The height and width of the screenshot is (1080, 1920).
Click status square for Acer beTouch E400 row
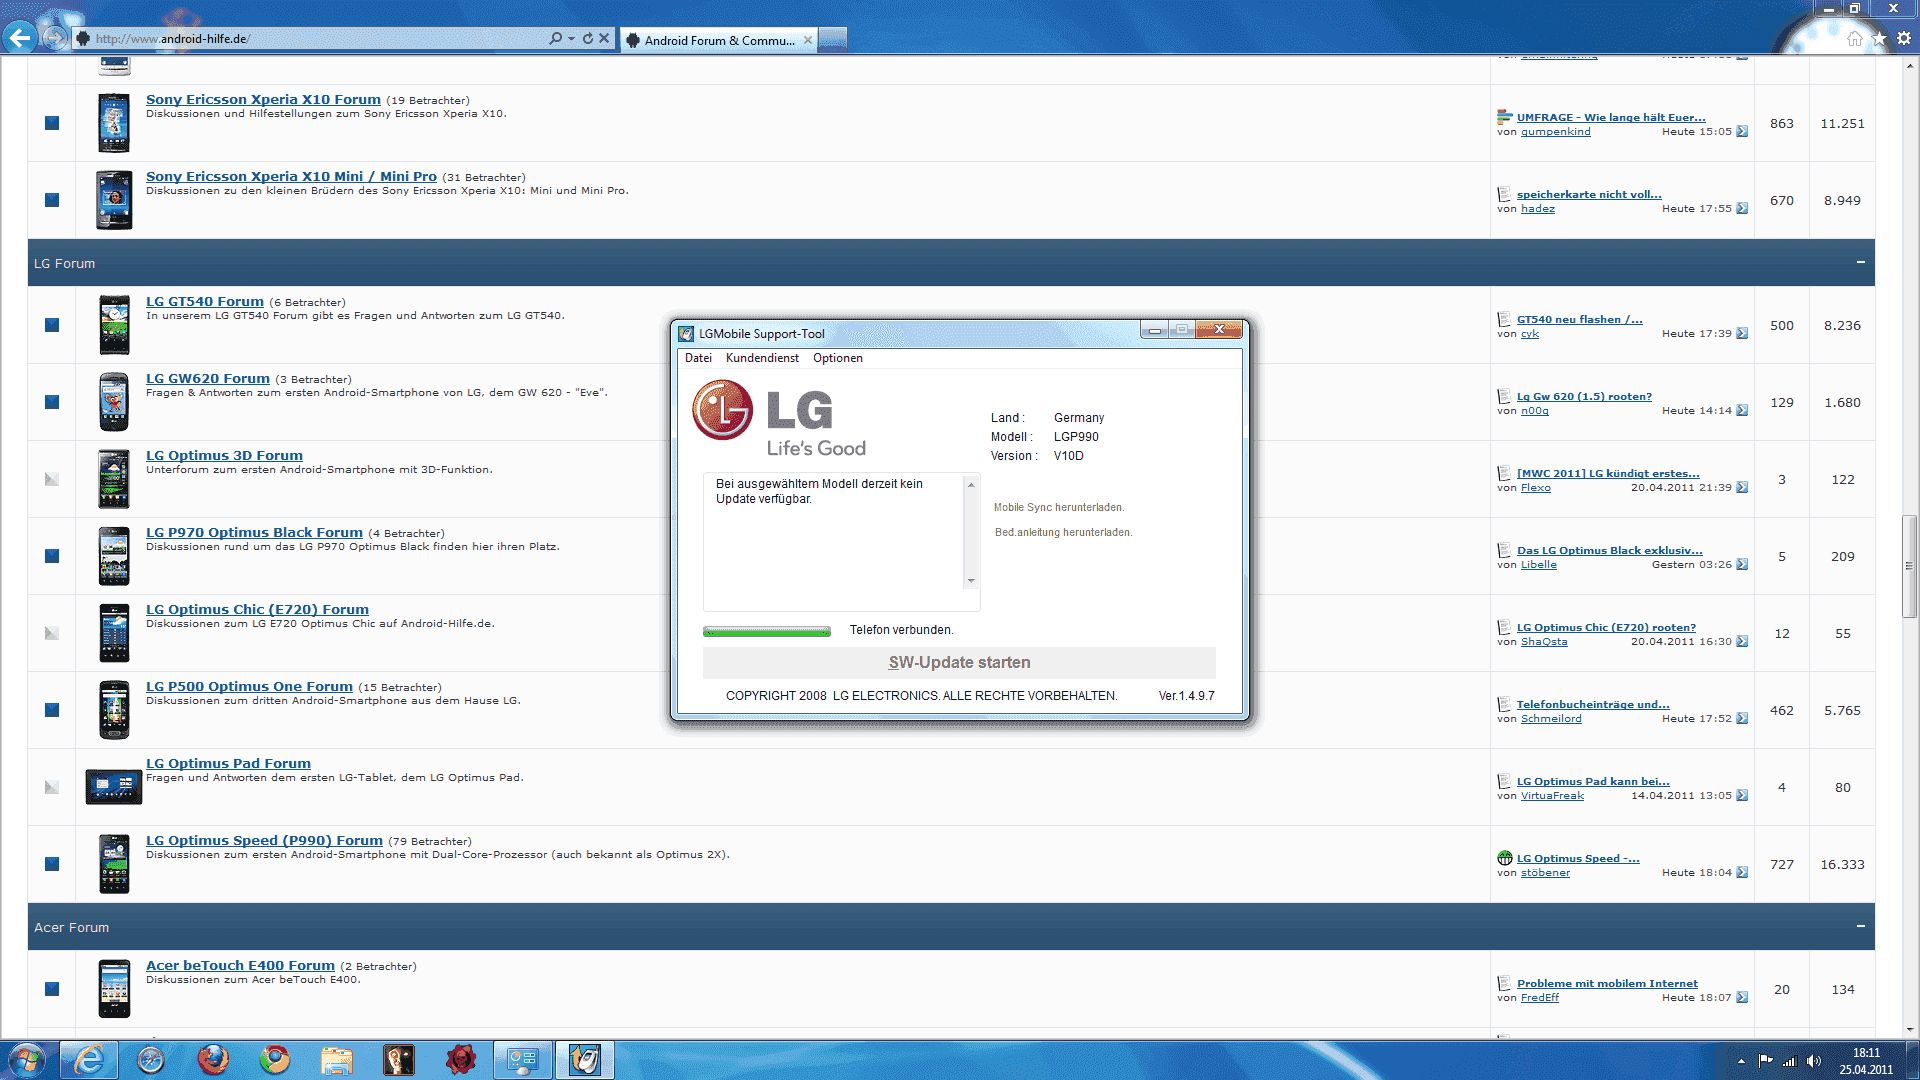(x=52, y=989)
